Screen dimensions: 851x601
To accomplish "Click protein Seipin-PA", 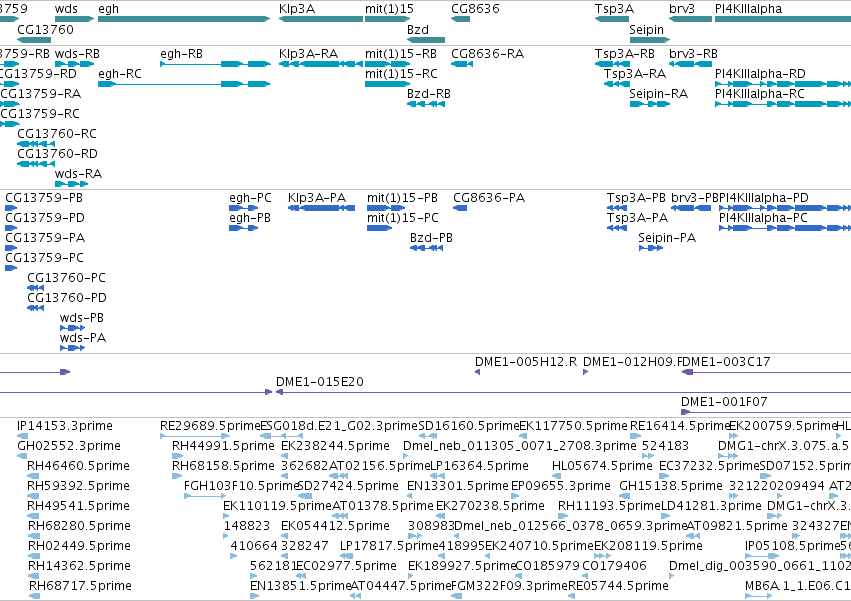I will [667, 238].
